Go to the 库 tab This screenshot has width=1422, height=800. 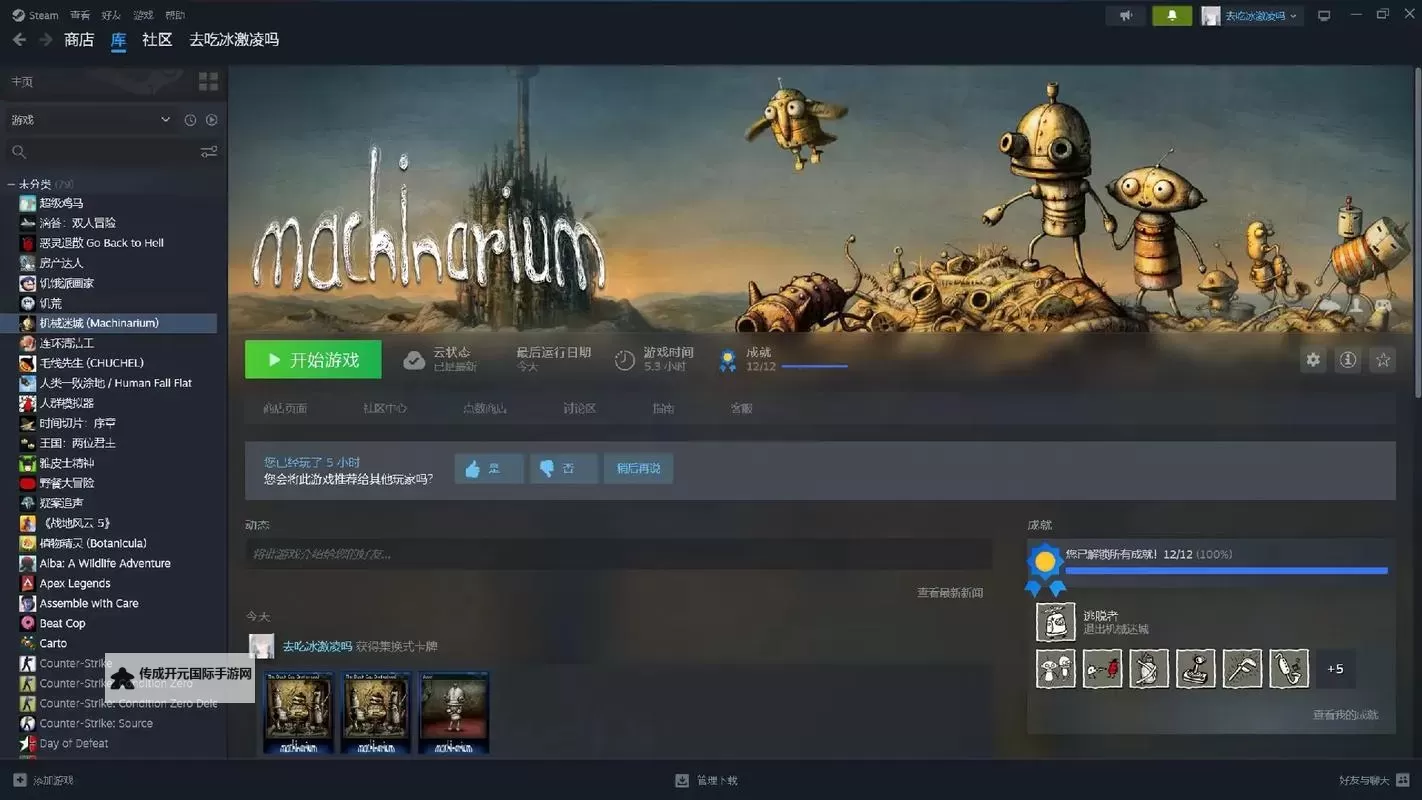coord(118,40)
